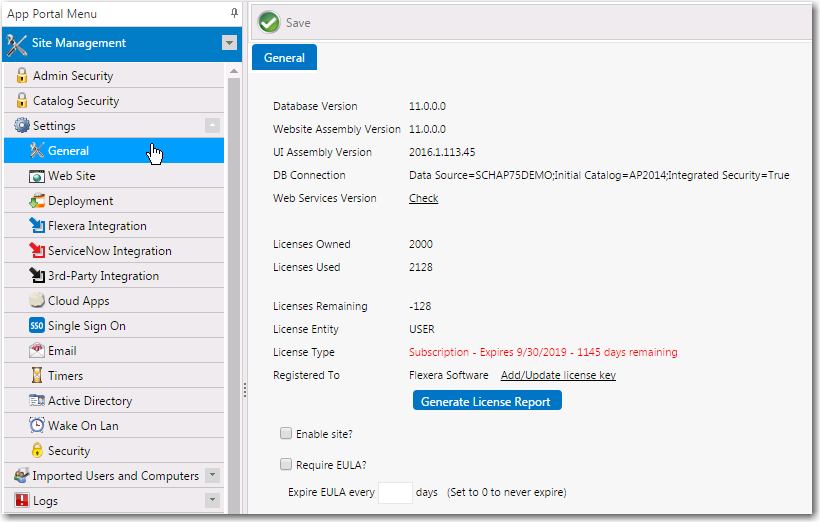Check the 'Require EULA?' checkbox
The height and width of the screenshot is (522, 820).
286,464
